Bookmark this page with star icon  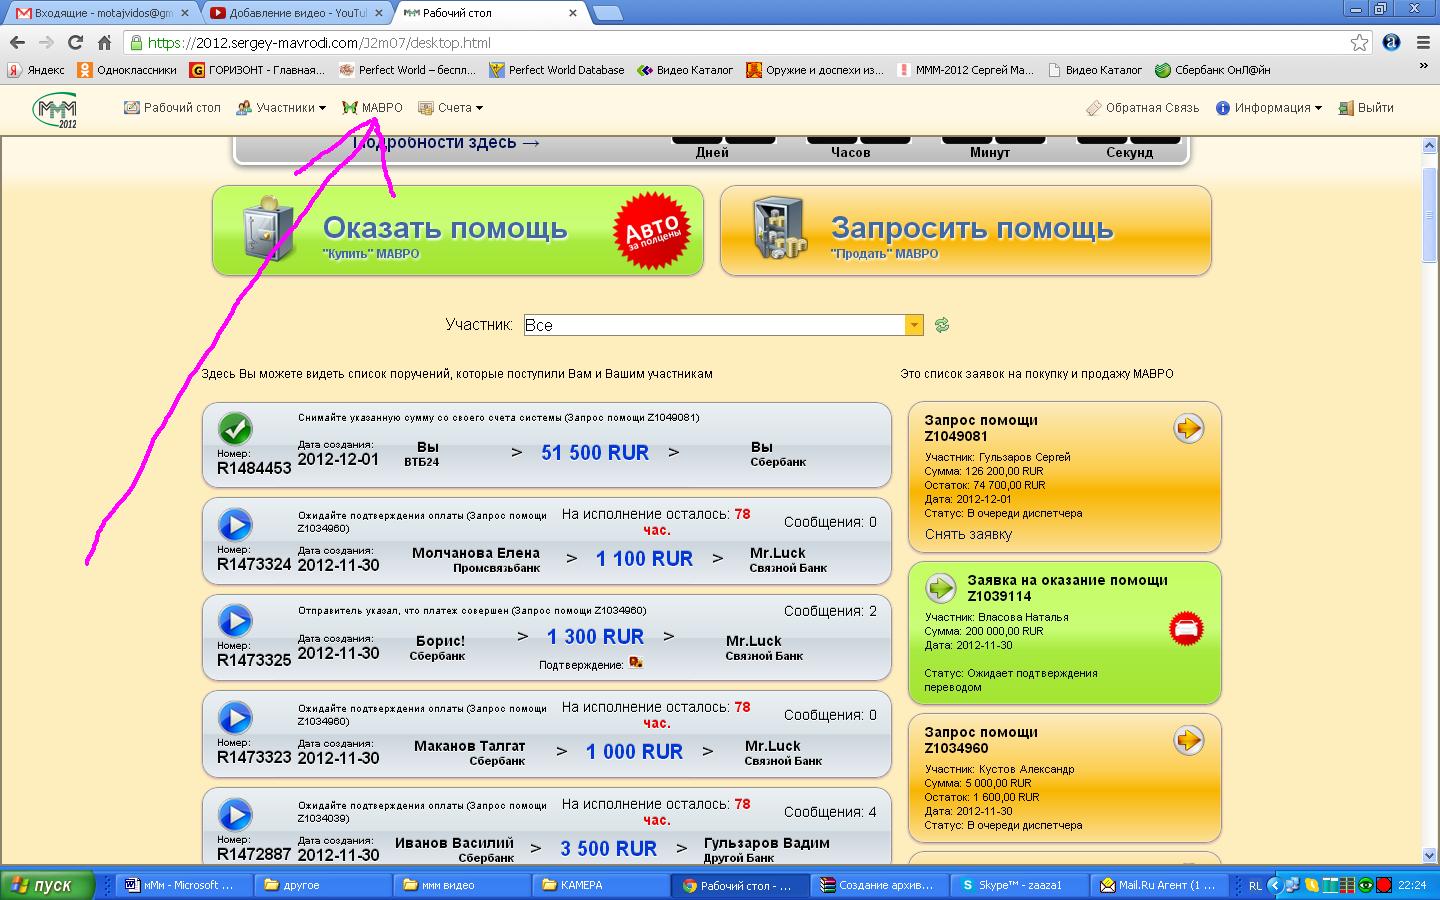[1359, 43]
